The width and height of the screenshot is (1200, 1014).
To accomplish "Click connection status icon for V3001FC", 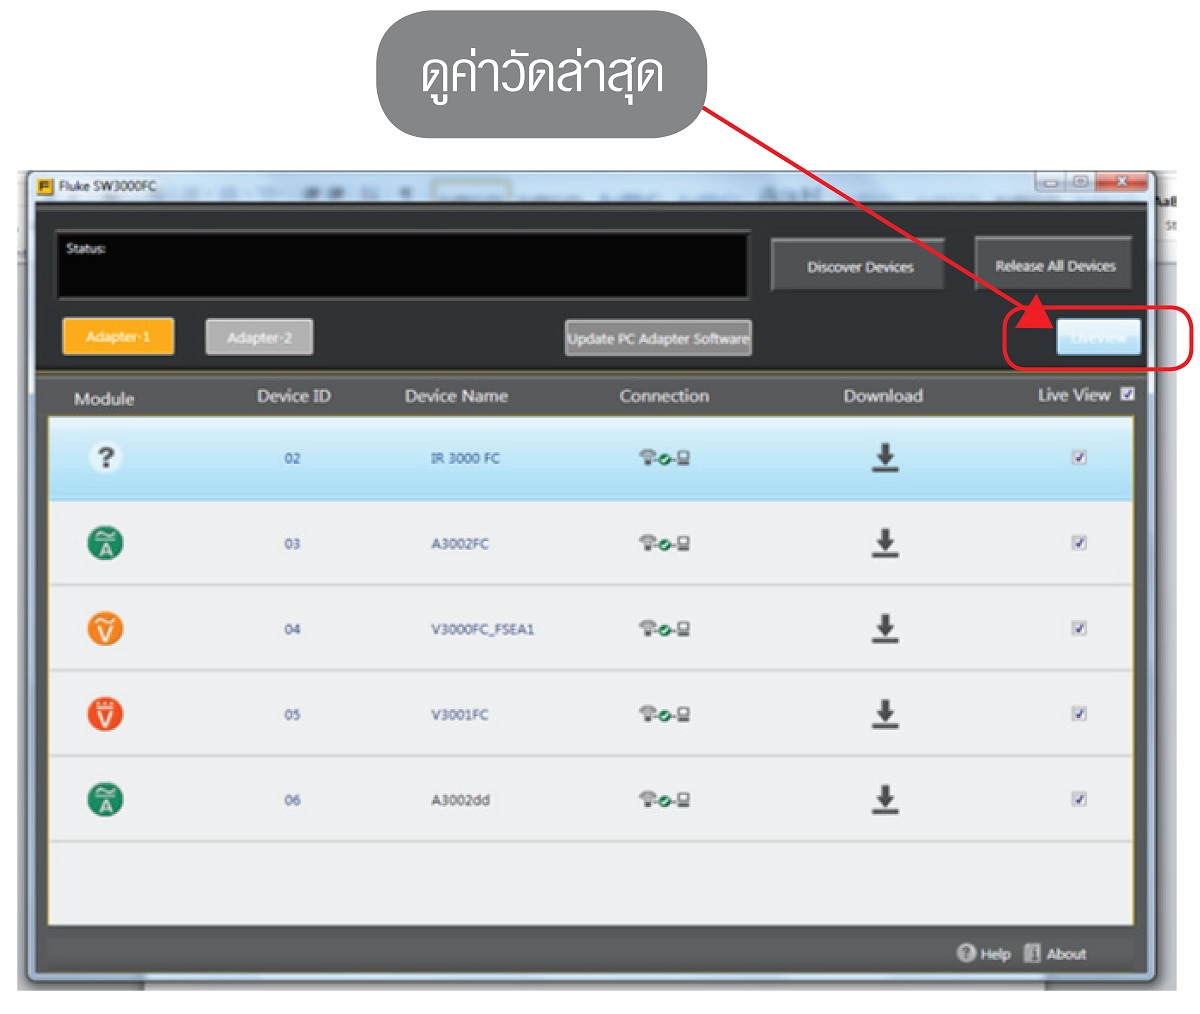I will (x=664, y=715).
